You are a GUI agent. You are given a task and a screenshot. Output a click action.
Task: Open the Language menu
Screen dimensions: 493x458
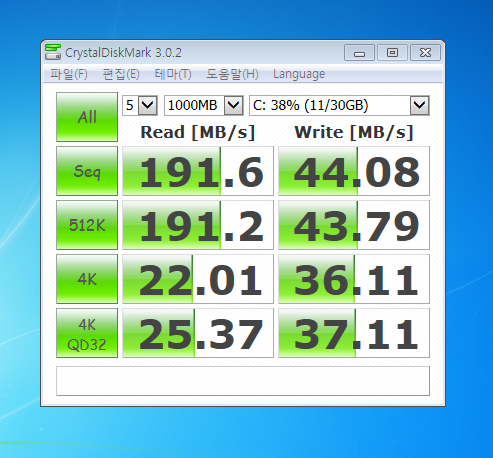(x=299, y=74)
